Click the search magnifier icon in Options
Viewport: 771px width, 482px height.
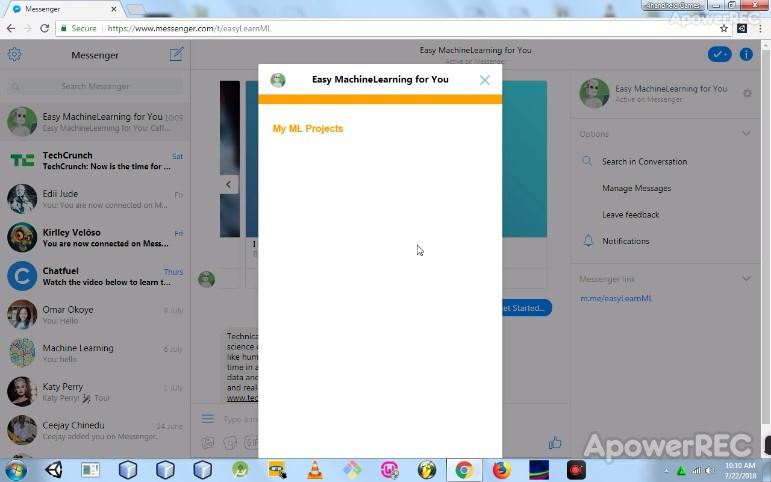587,161
